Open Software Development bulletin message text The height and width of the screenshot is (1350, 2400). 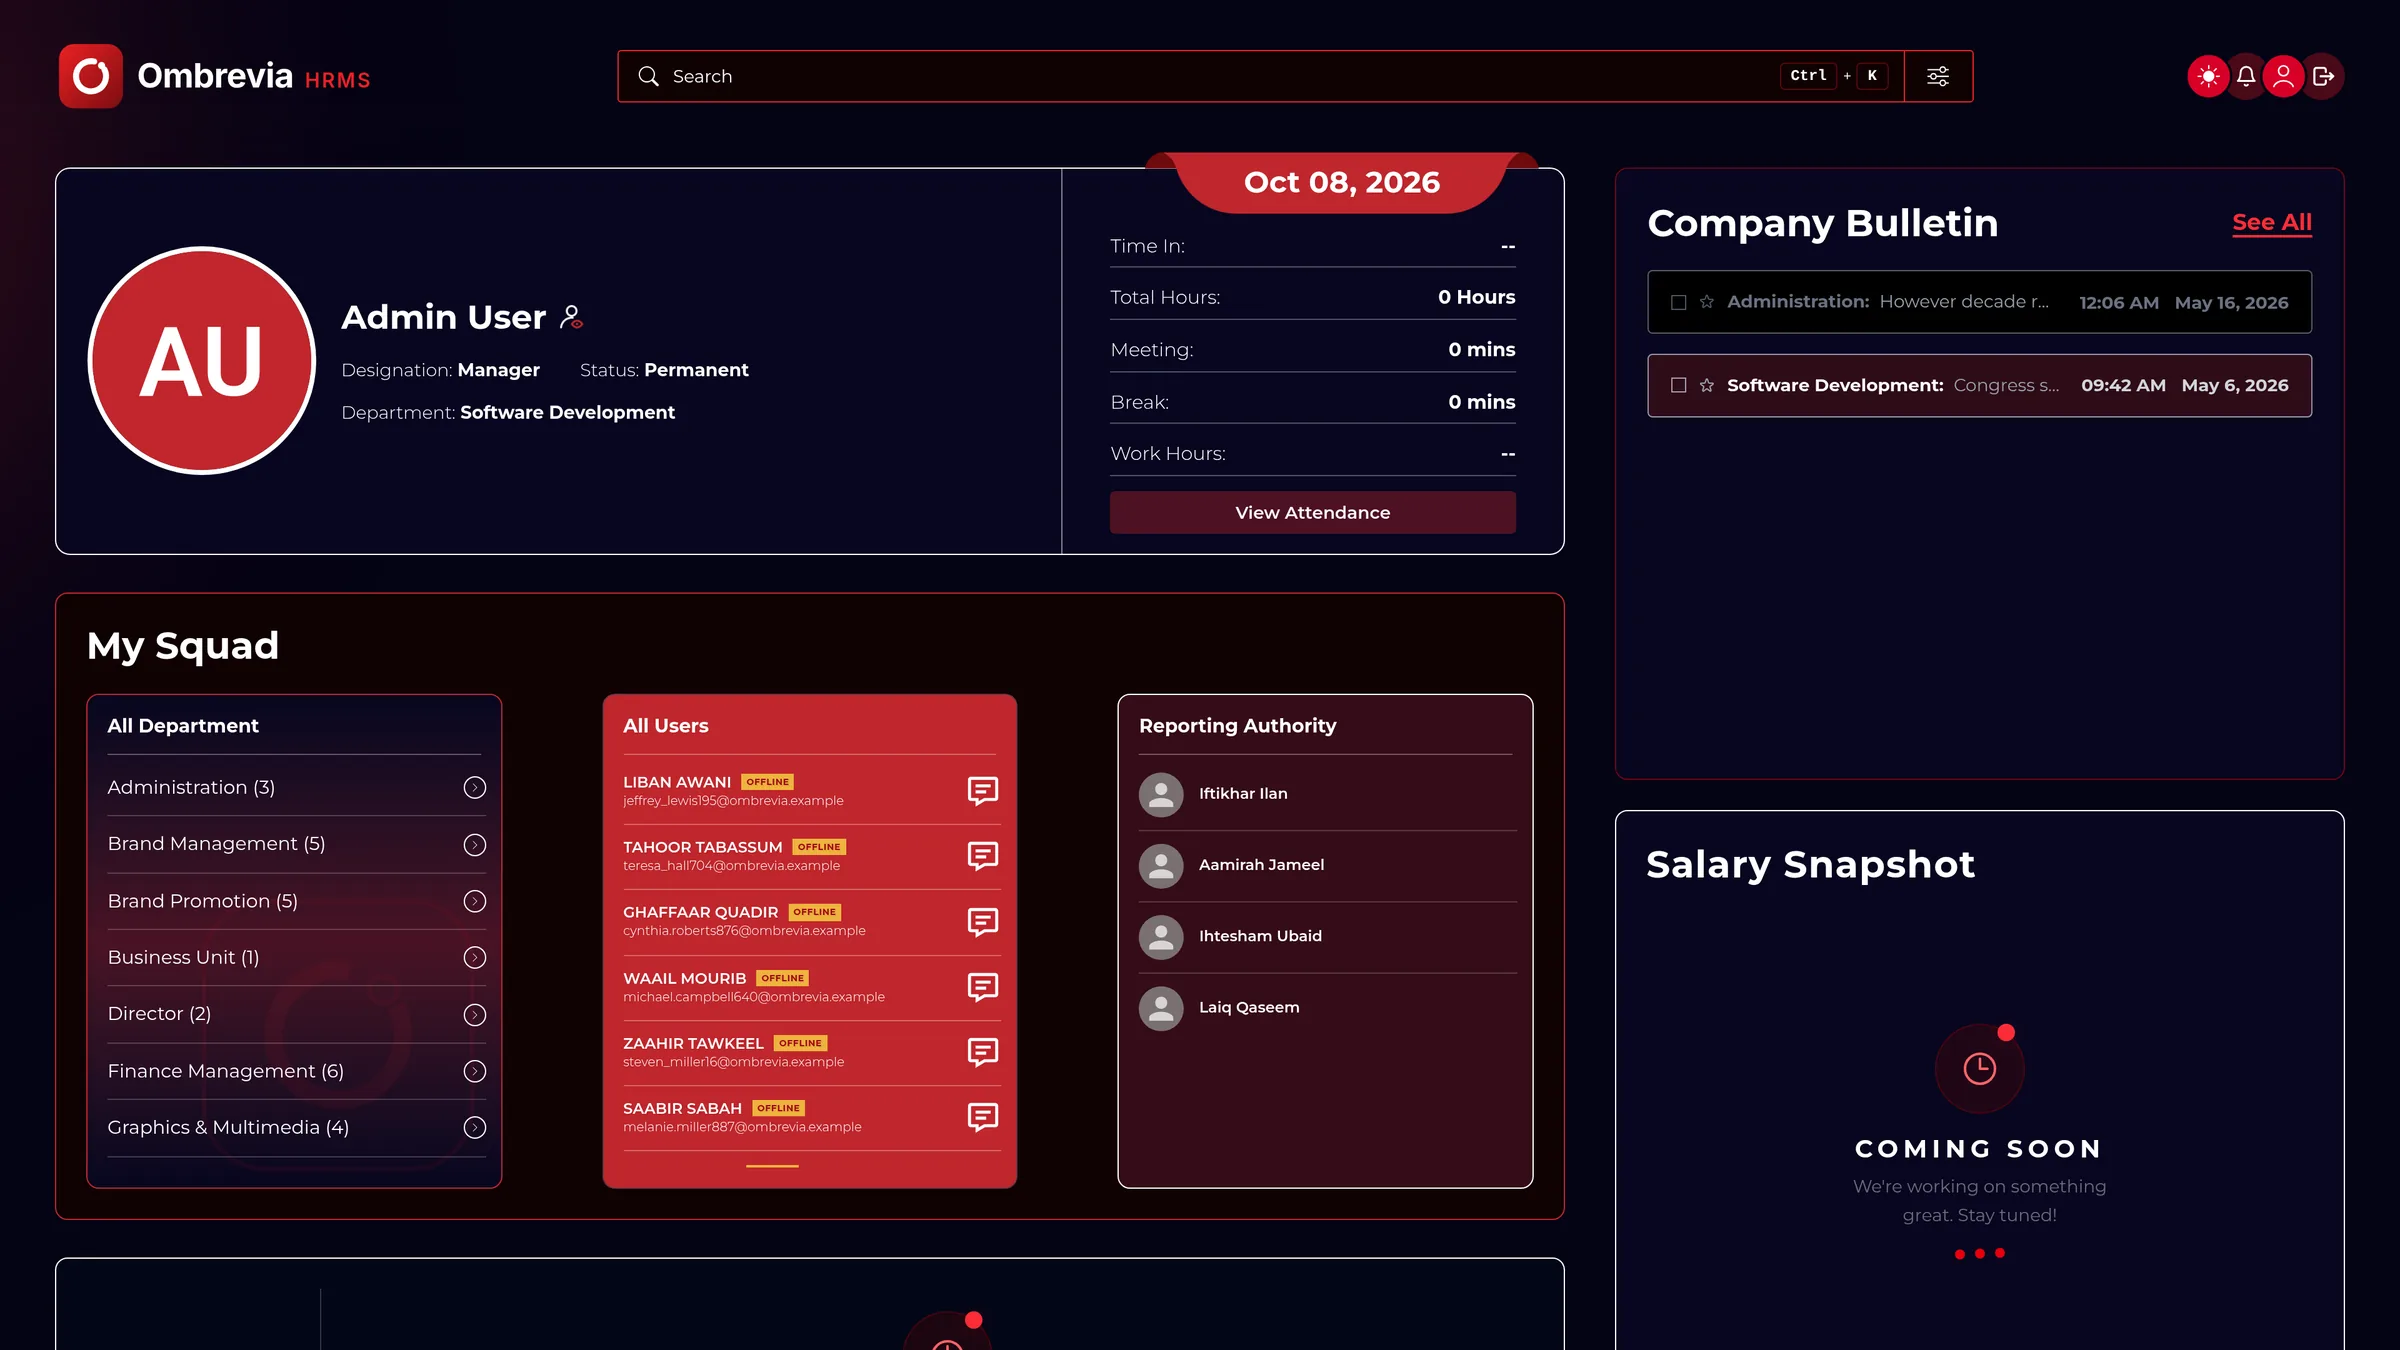2006,385
